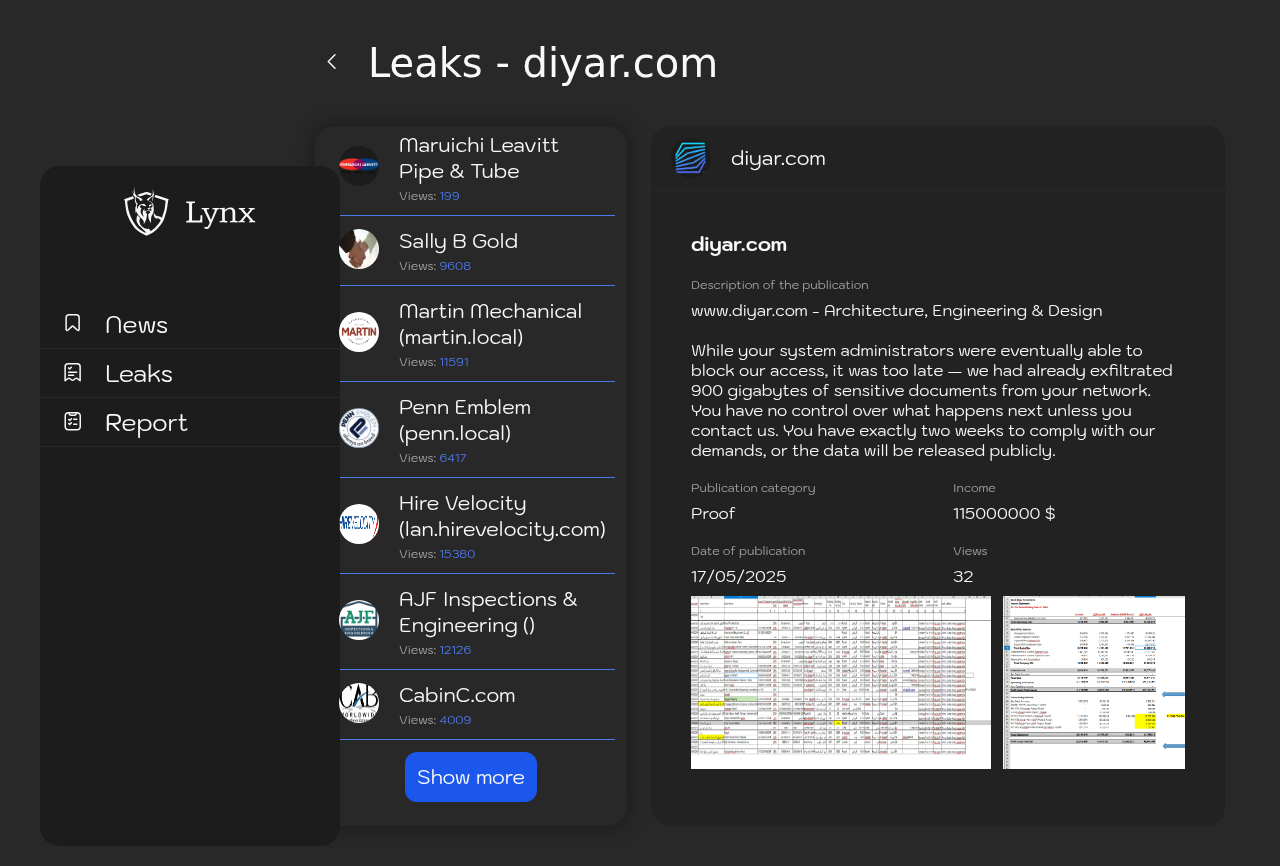Viewport: 1280px width, 866px height.
Task: Click the back arrow beside Leaks title
Action: click(x=331, y=62)
